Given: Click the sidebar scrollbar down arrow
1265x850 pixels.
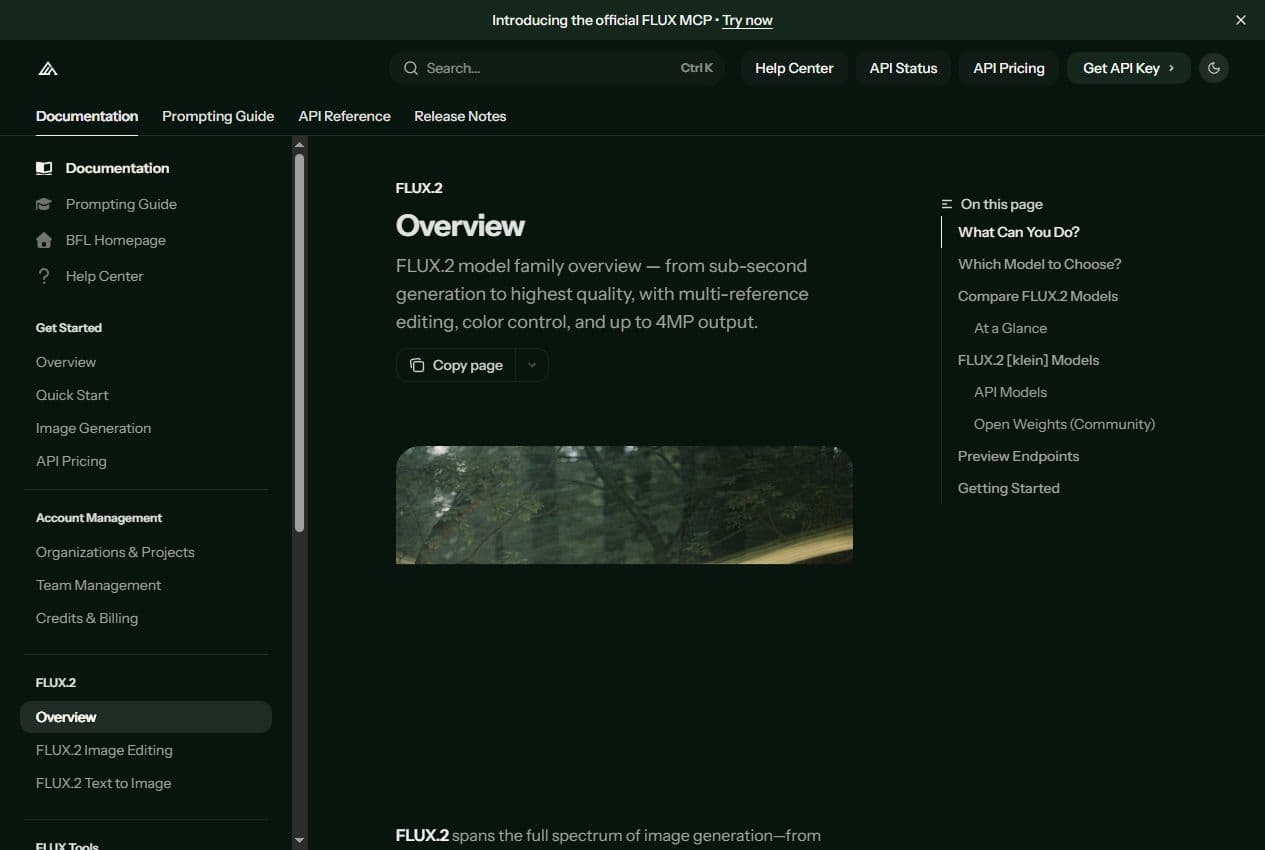Looking at the screenshot, I should click(x=299, y=841).
